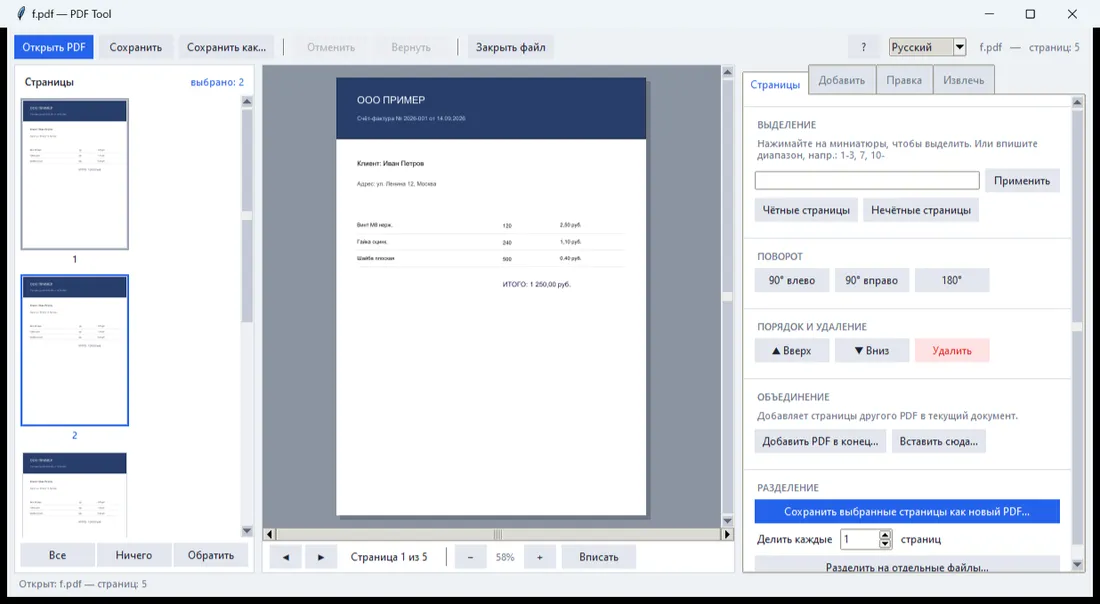1100x604 pixels.
Task: Click preview scrollbar up arrow
Action: 727,72
